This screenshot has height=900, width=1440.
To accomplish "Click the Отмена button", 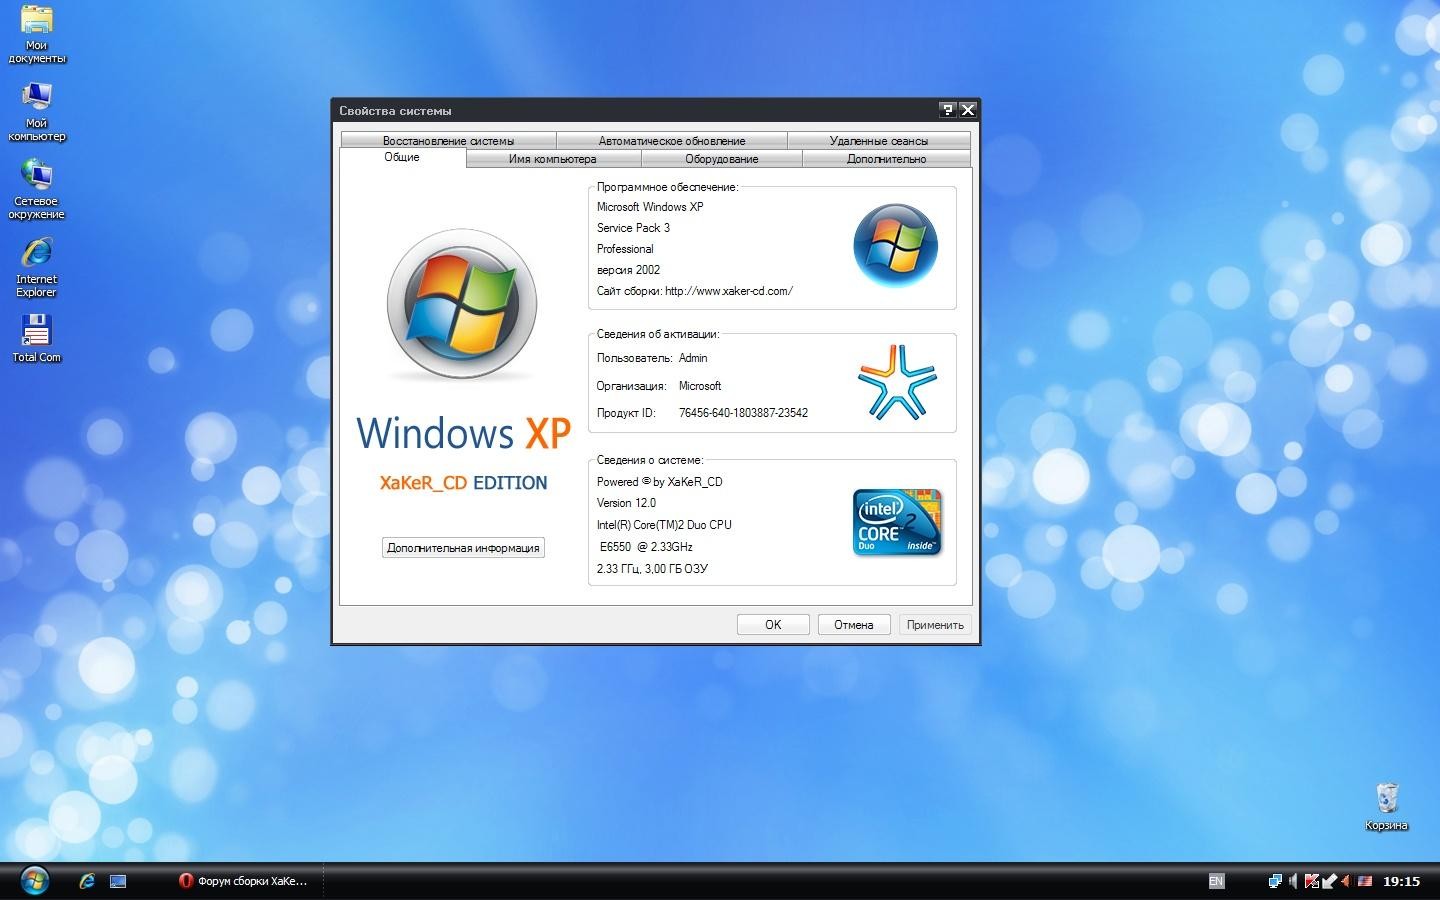I will (854, 624).
